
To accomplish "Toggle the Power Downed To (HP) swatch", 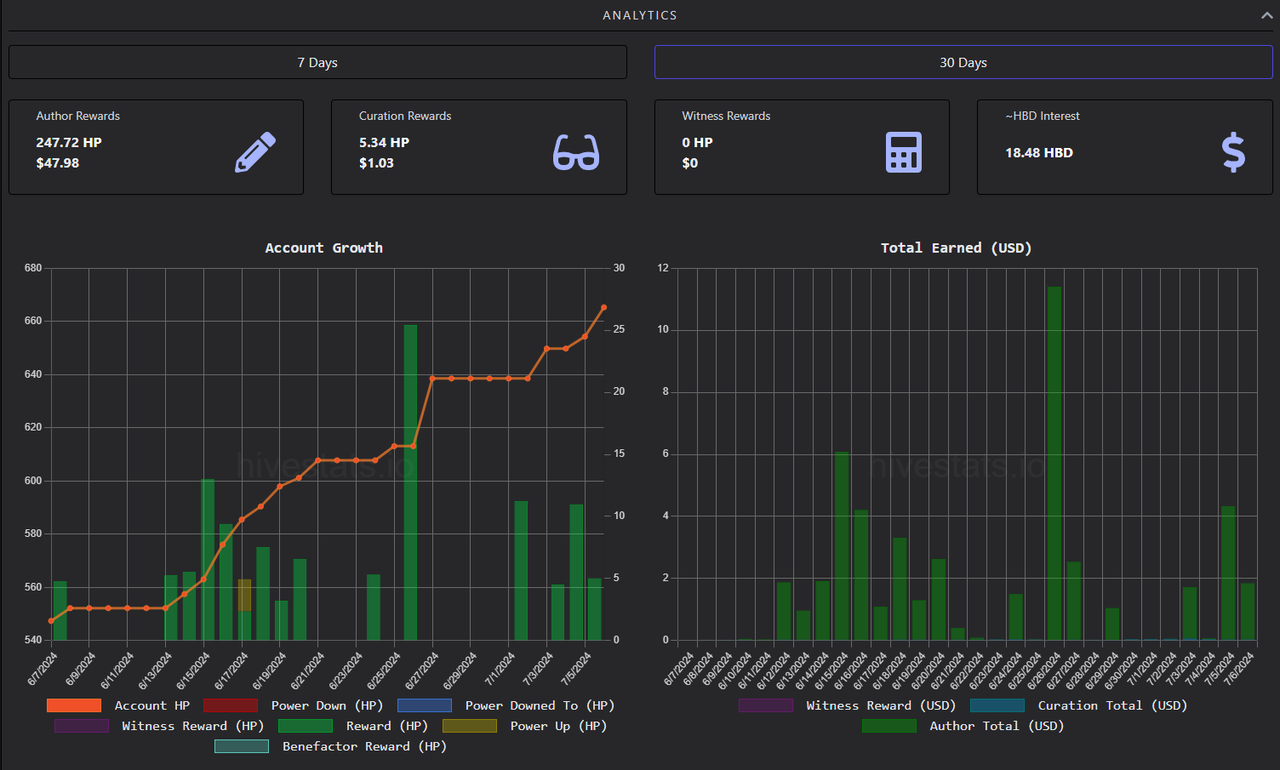I will pos(424,706).
